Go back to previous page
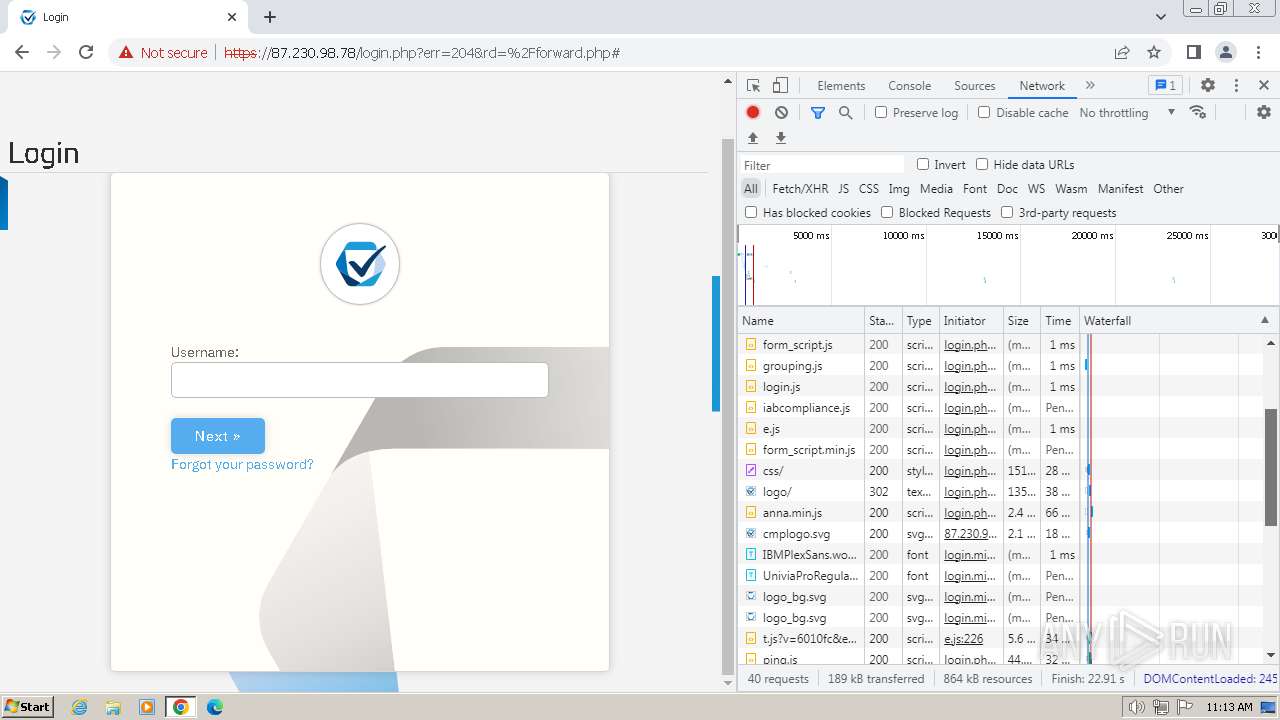The height and width of the screenshot is (720, 1280). (x=22, y=52)
